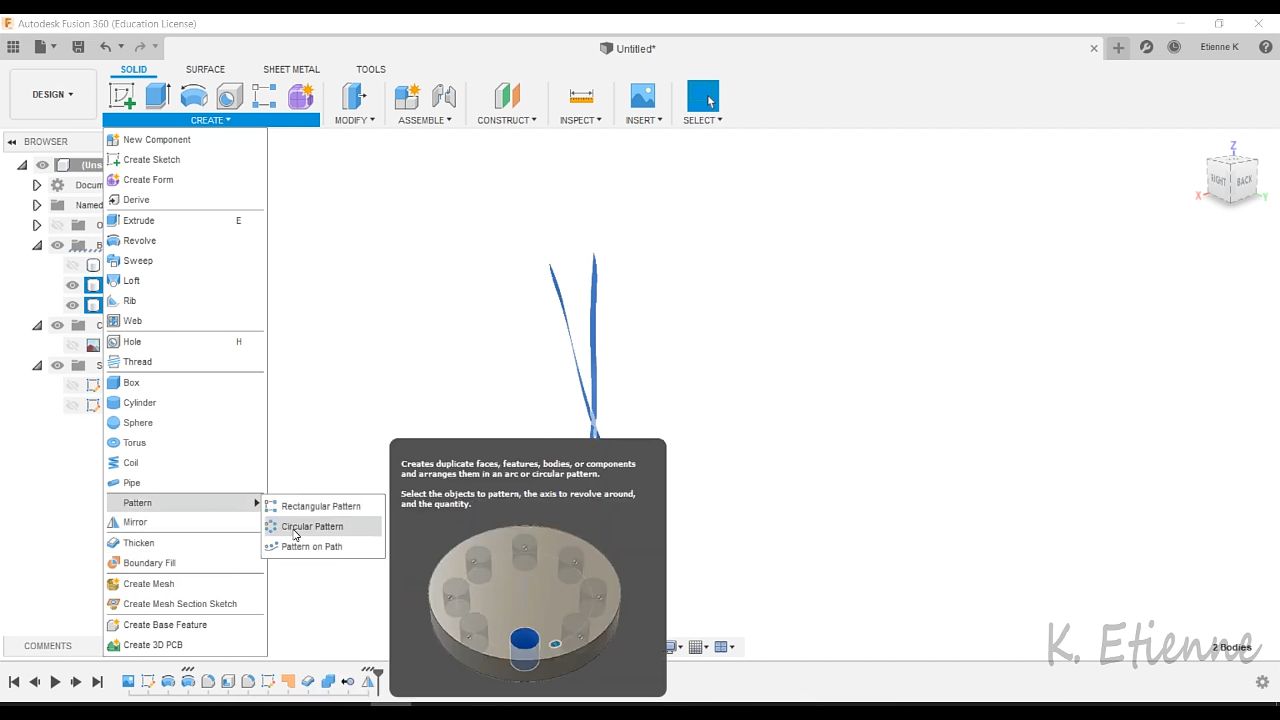
Task: Switch to the SHEET METAL tab
Action: point(291,69)
